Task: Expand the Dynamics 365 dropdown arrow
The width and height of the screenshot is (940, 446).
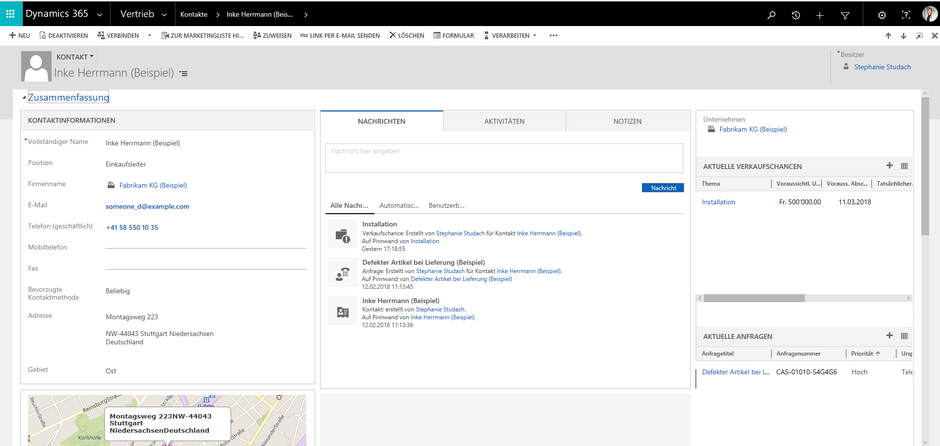Action: click(99, 14)
